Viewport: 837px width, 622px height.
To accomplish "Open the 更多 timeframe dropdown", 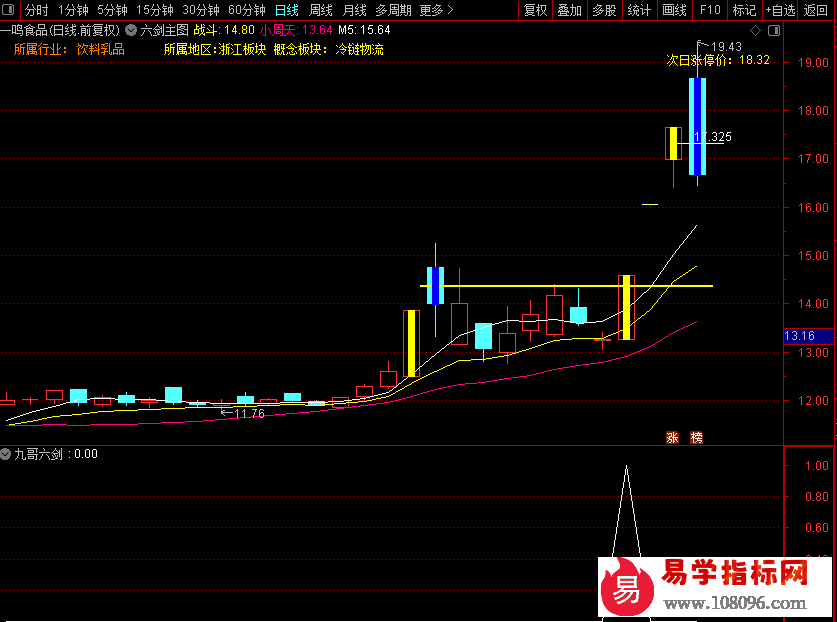I will (x=431, y=10).
